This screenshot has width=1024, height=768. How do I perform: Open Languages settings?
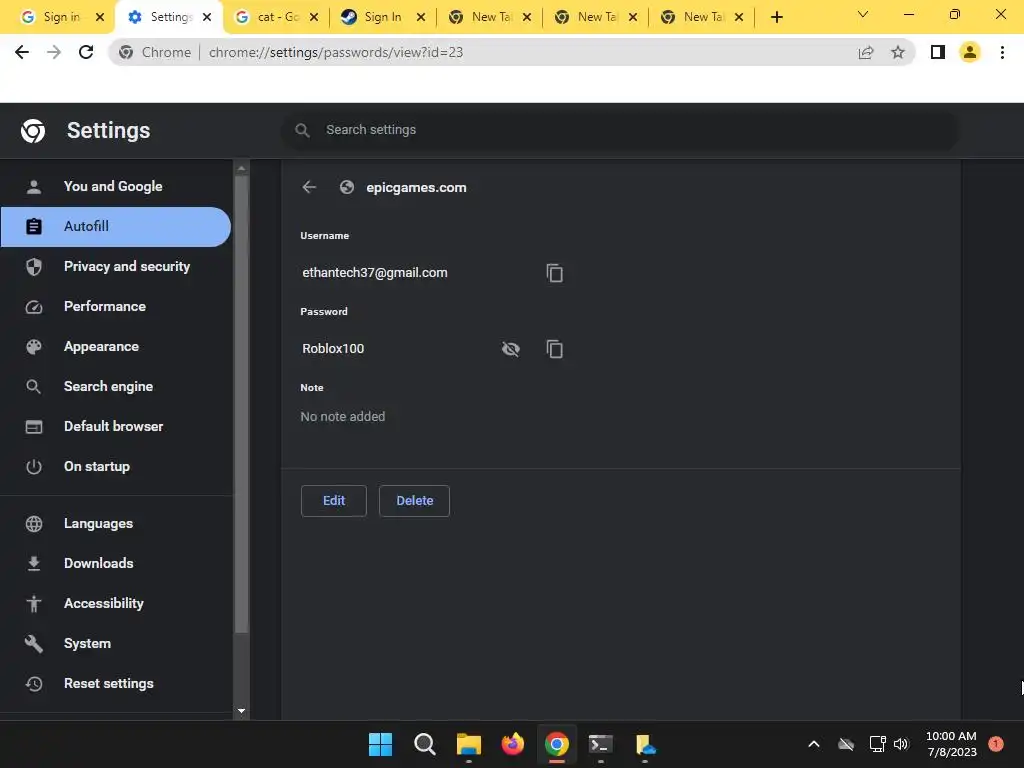[x=116, y=524]
